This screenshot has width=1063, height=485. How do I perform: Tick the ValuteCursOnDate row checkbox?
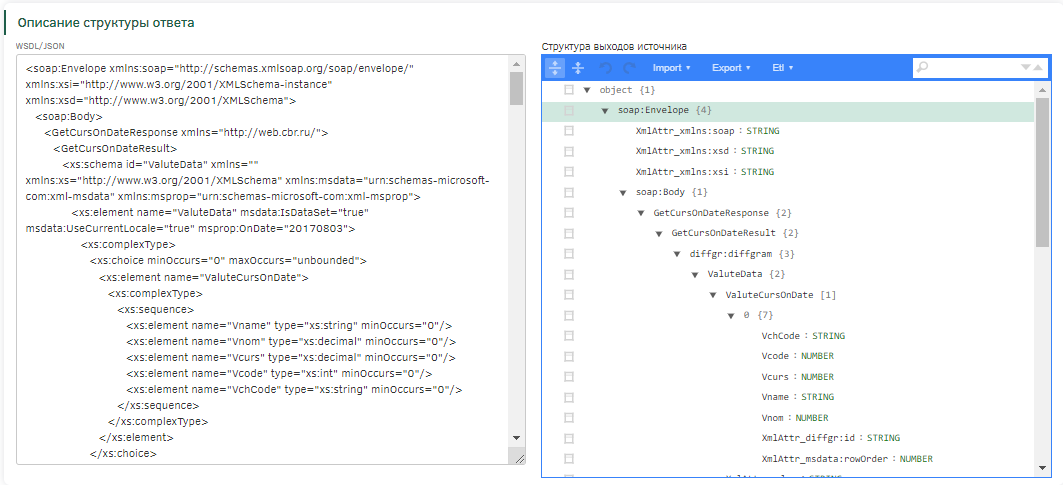pos(569,295)
